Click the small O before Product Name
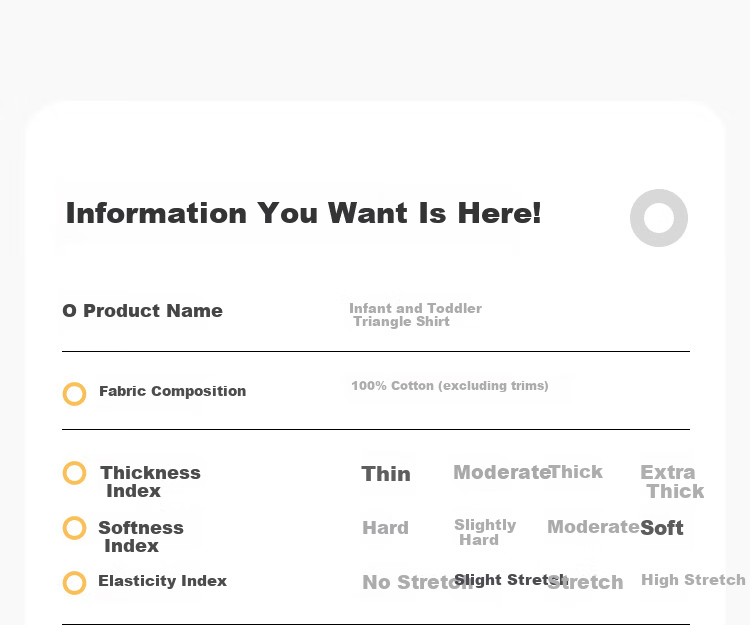The height and width of the screenshot is (625, 750). point(69,311)
